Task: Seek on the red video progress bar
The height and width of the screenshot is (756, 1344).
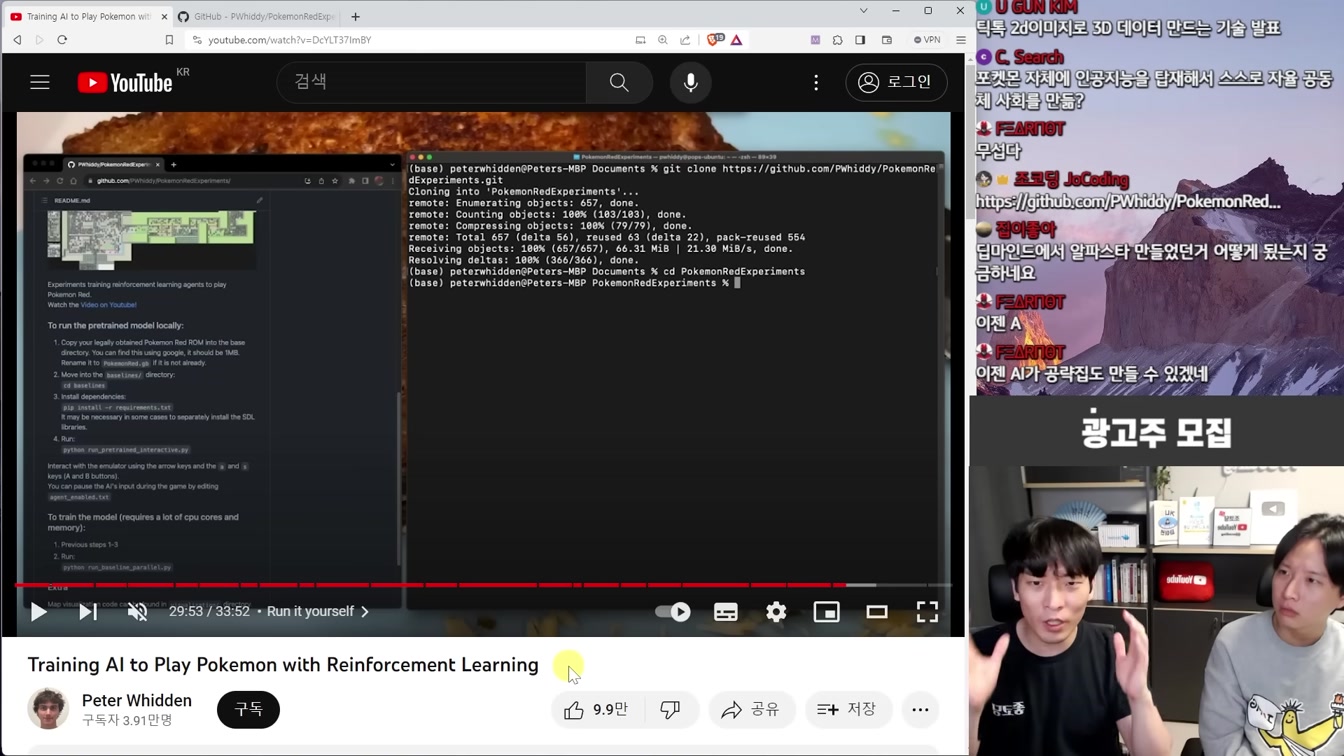Action: coord(430,585)
